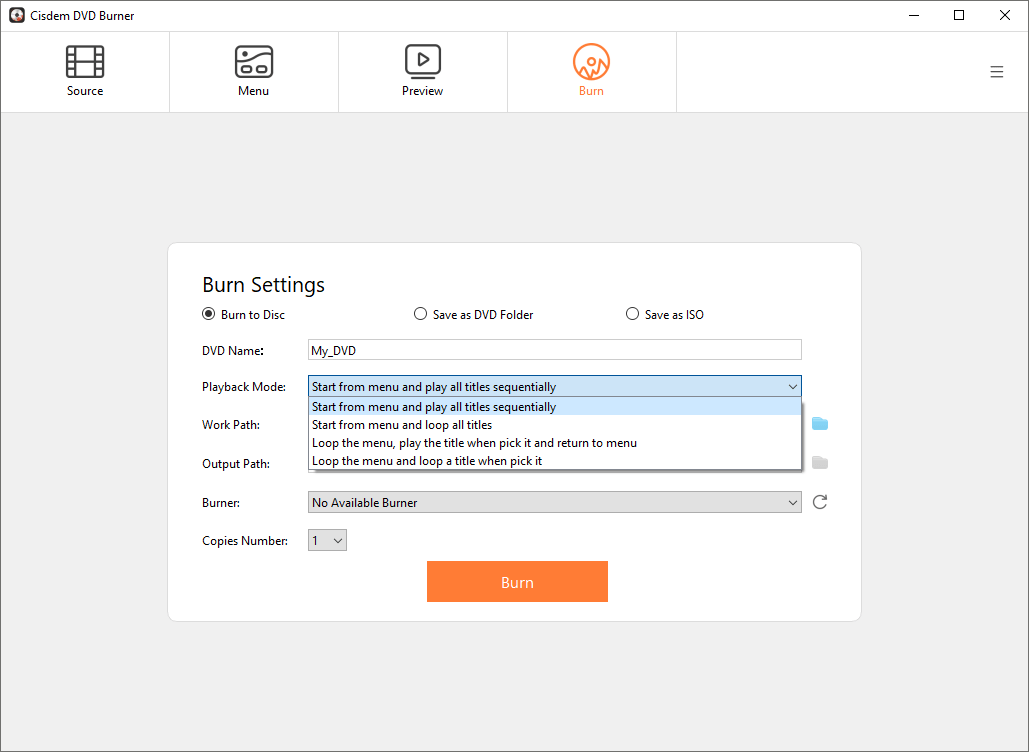Screen dimensions: 1029x752
Task: Open the hamburger menu
Action: pyautogui.click(x=996, y=71)
